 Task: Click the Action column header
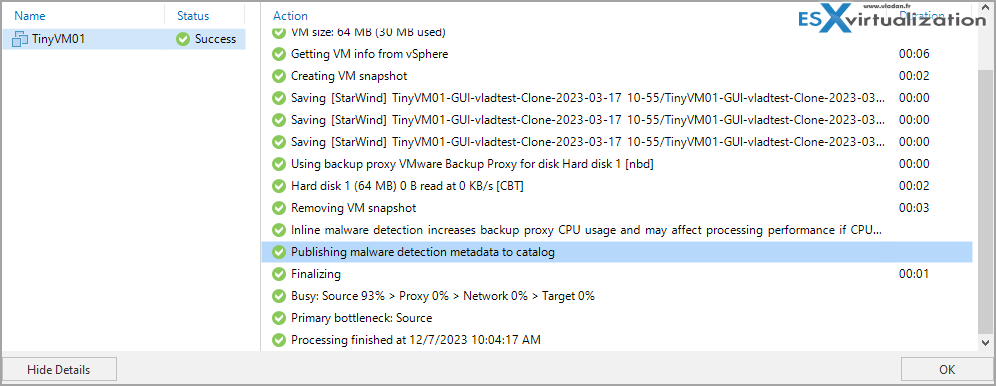pyautogui.click(x=290, y=16)
